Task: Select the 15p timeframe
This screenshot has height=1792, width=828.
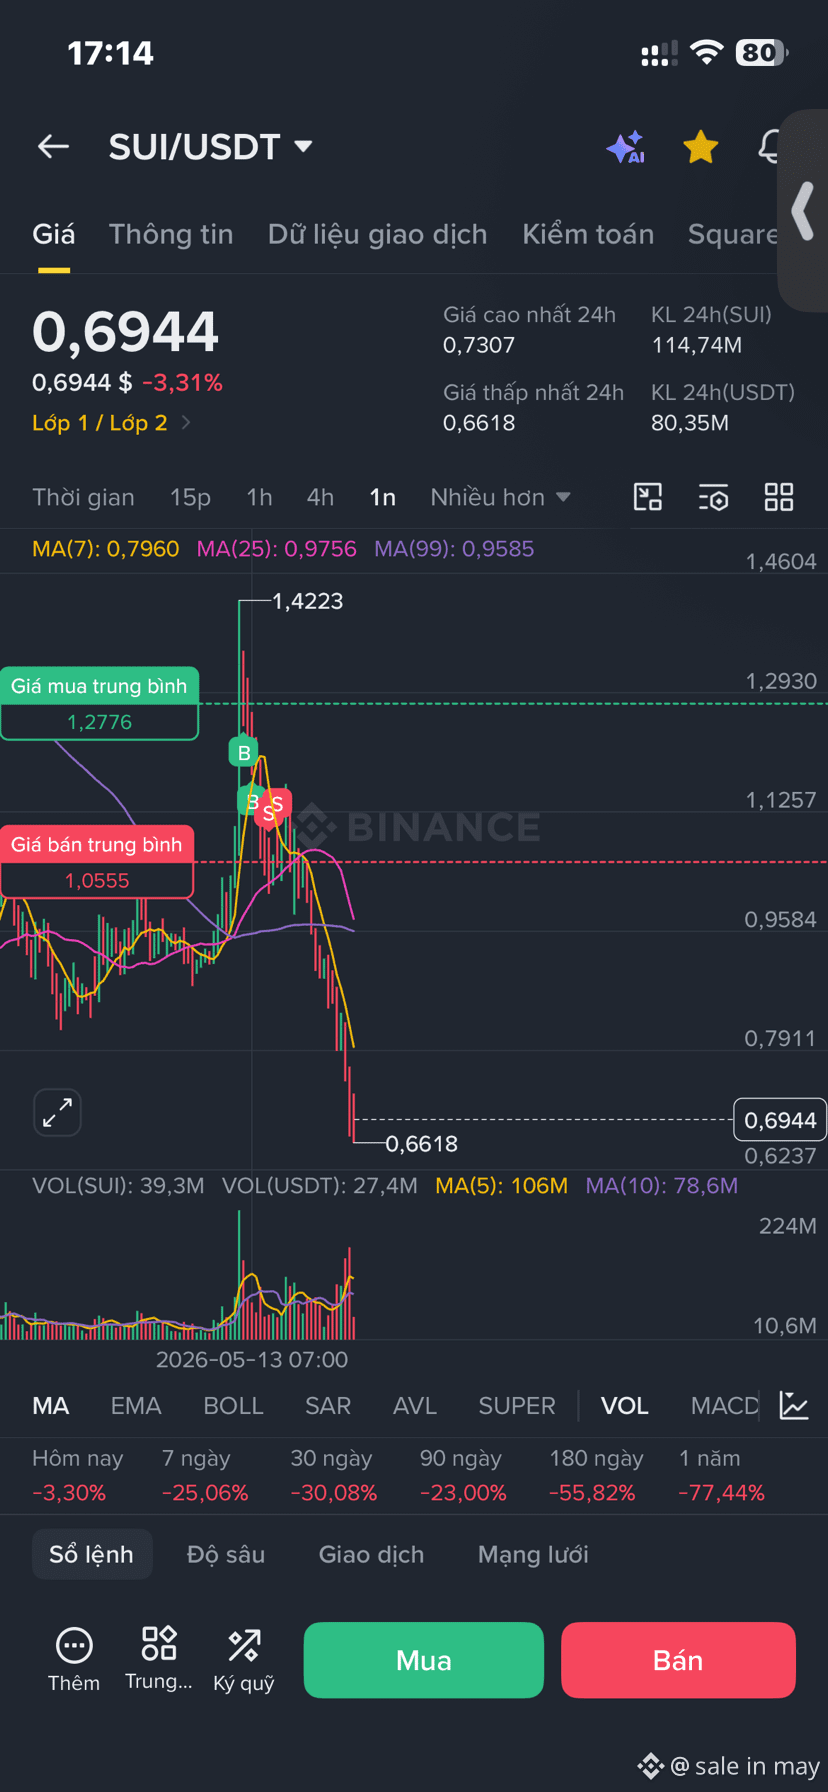Action: (x=190, y=497)
